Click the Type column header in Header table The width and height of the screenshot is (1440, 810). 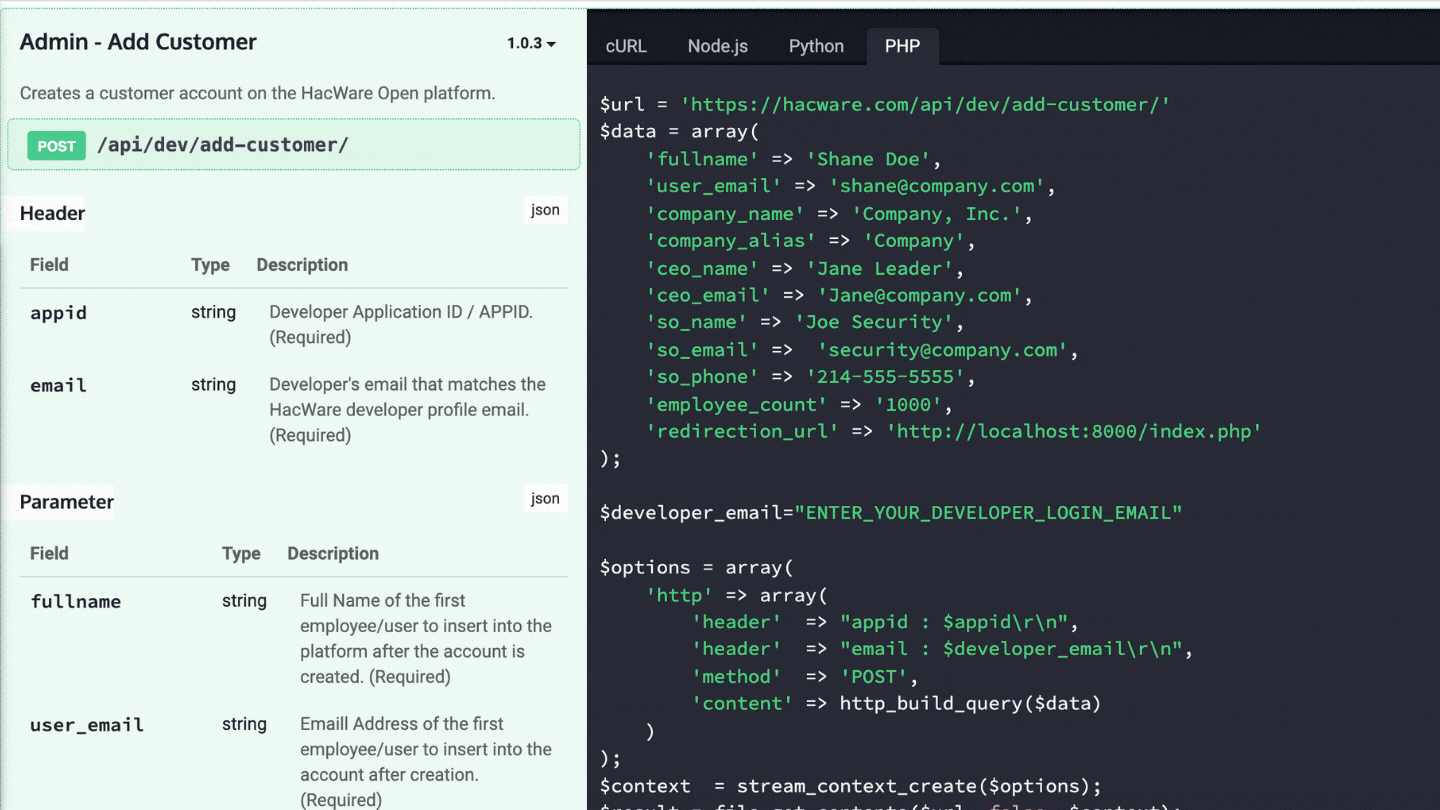(x=210, y=265)
